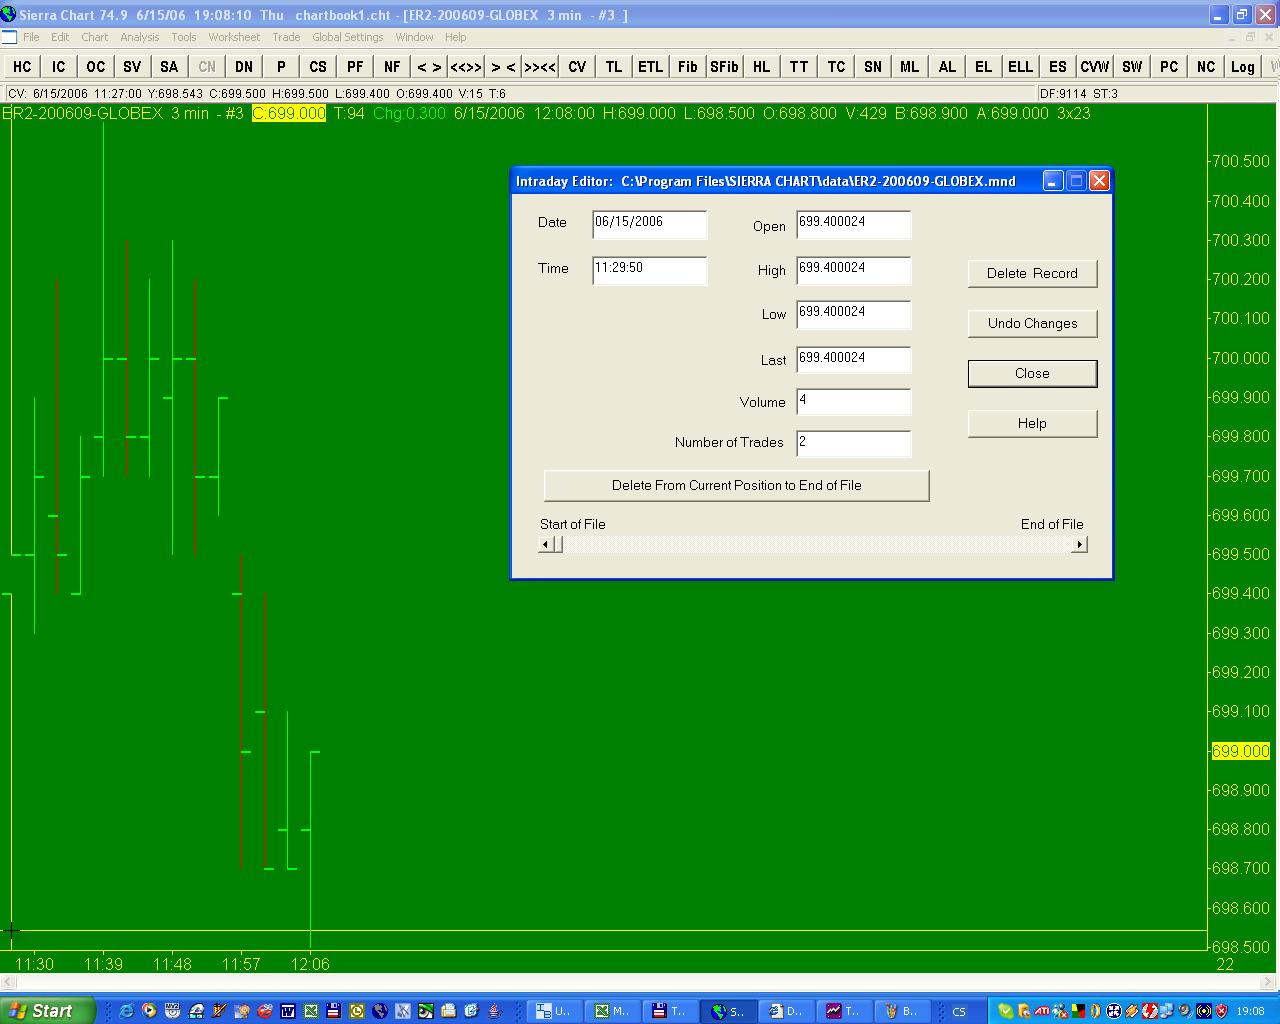Open the Windows Start menu
This screenshot has width=1280, height=1024.
(x=47, y=1010)
